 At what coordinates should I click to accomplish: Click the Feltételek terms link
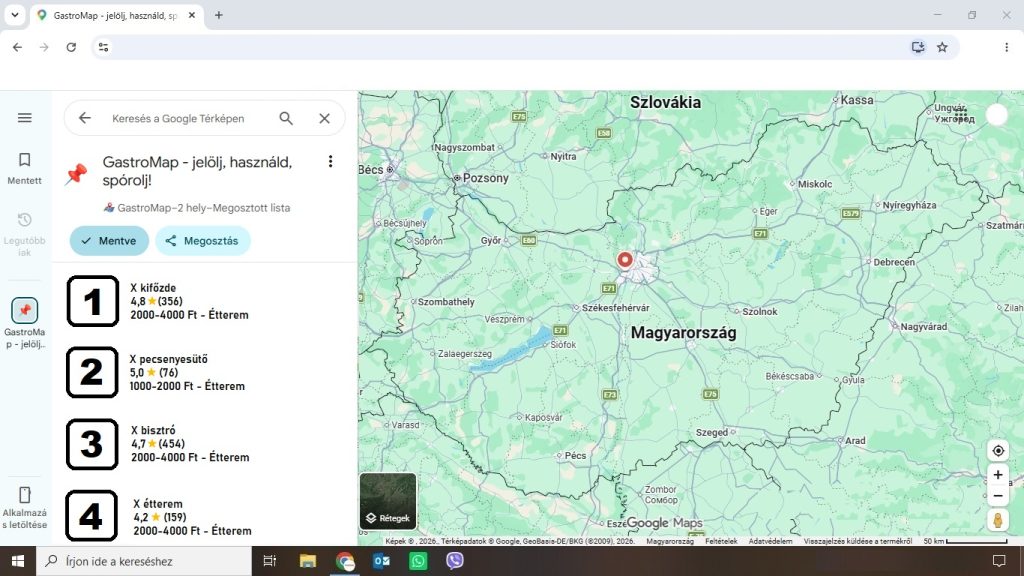click(721, 541)
